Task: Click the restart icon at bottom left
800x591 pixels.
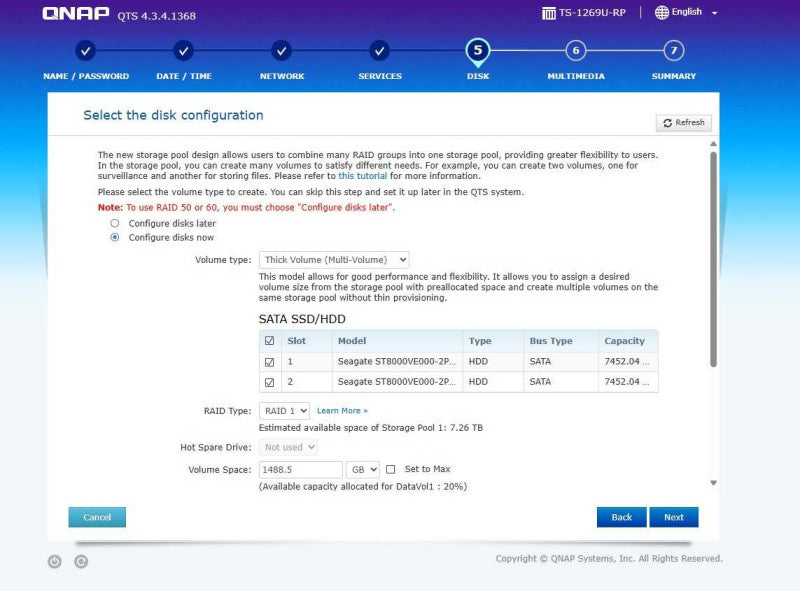Action: 81,561
